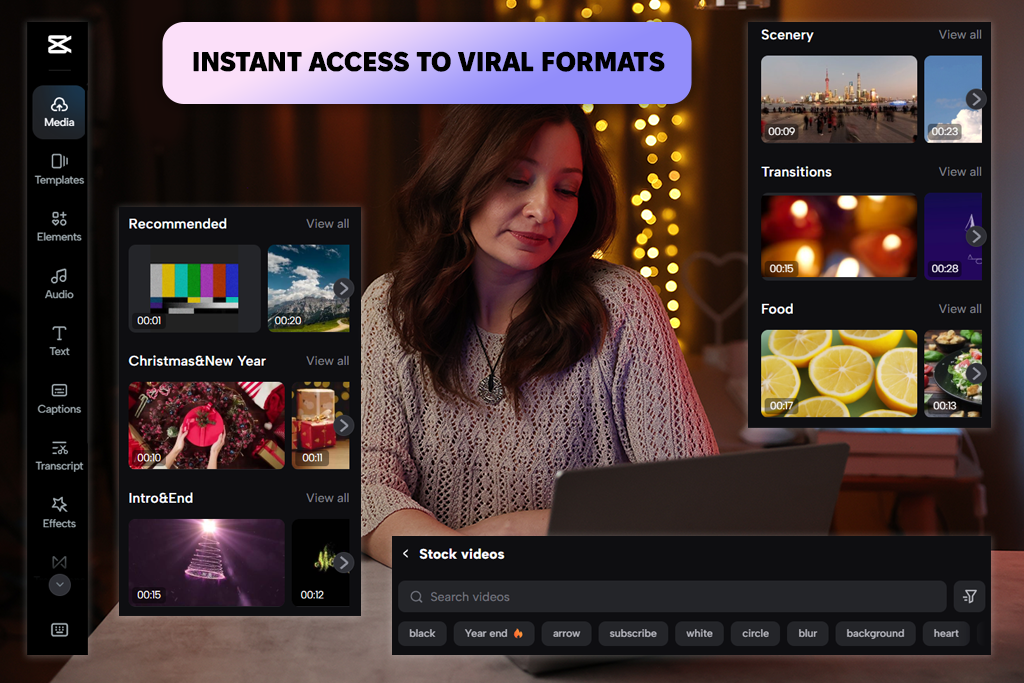1024x683 pixels.
Task: Open the 00:12 Intro&End clip
Action: [320, 562]
